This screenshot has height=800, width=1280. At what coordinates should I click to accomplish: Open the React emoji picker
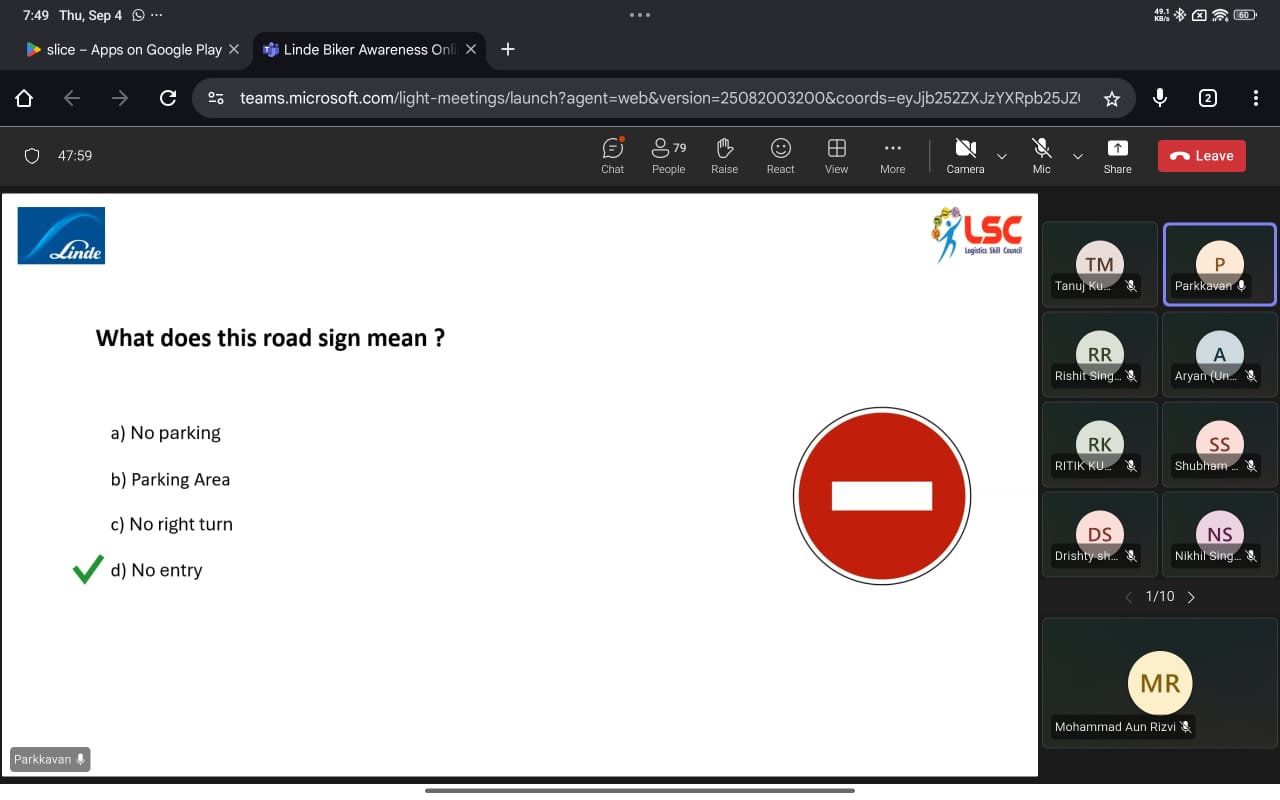click(780, 156)
